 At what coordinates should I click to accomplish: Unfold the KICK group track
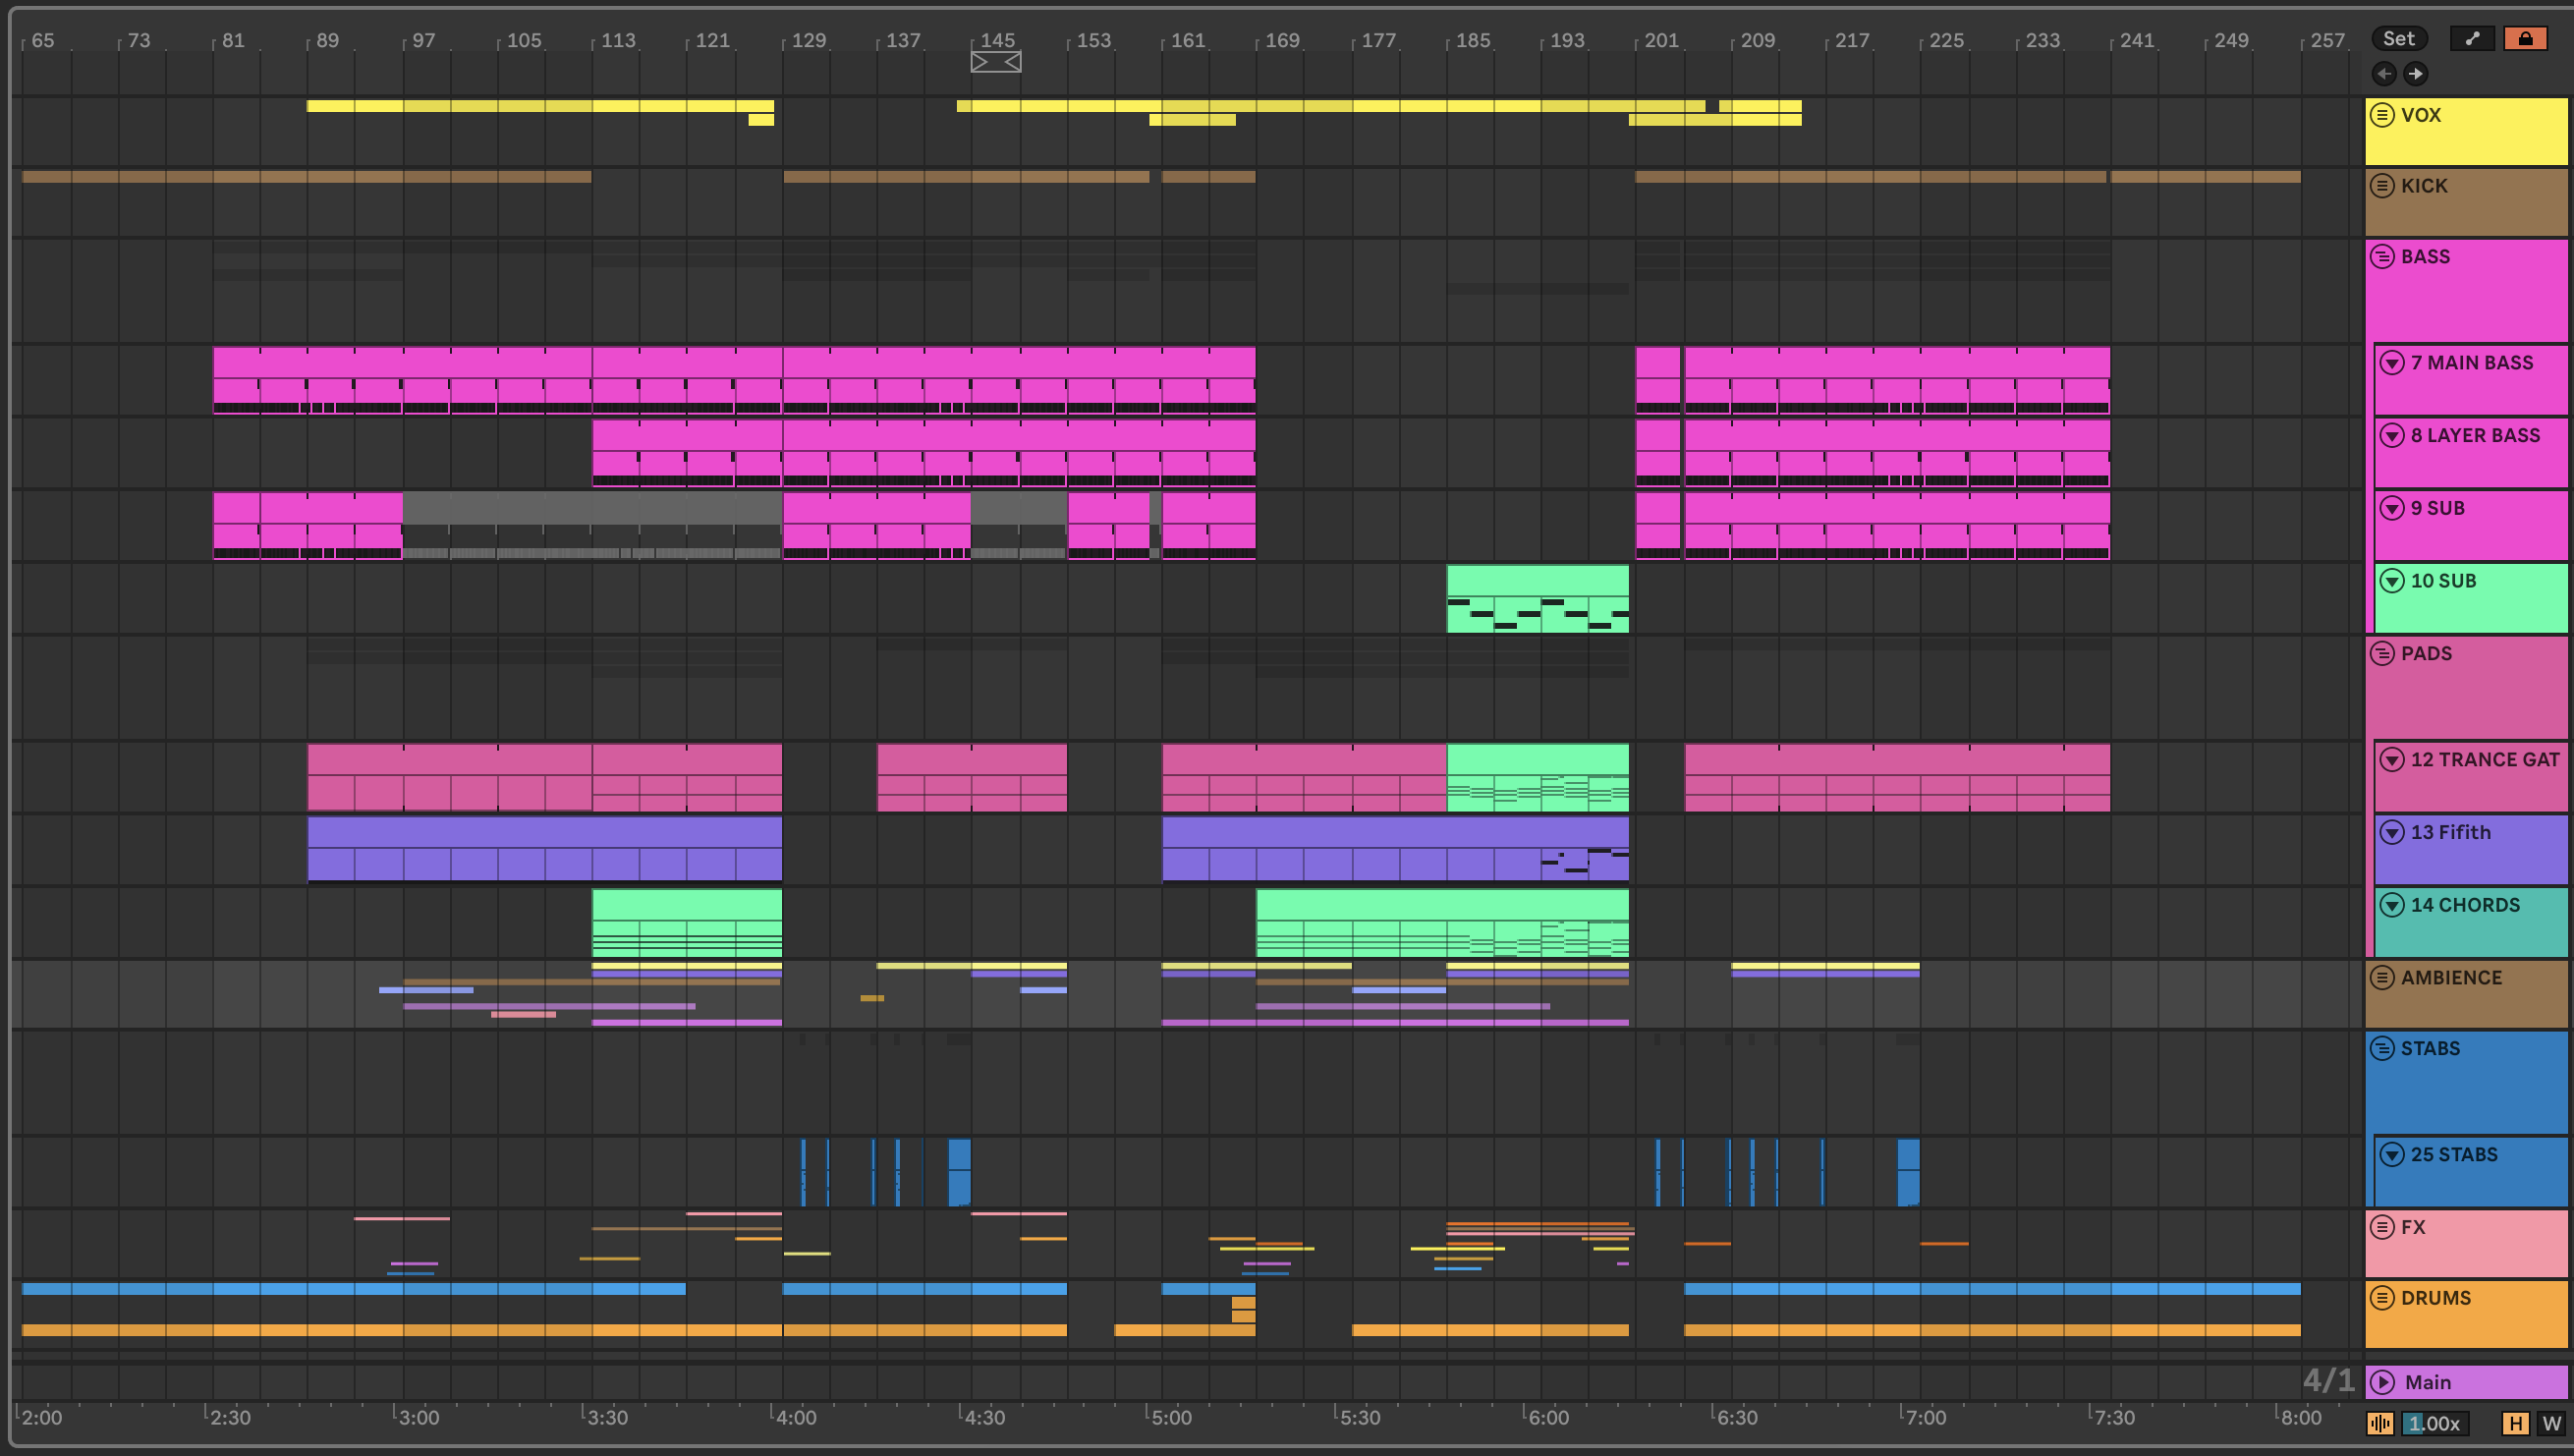[2382, 186]
